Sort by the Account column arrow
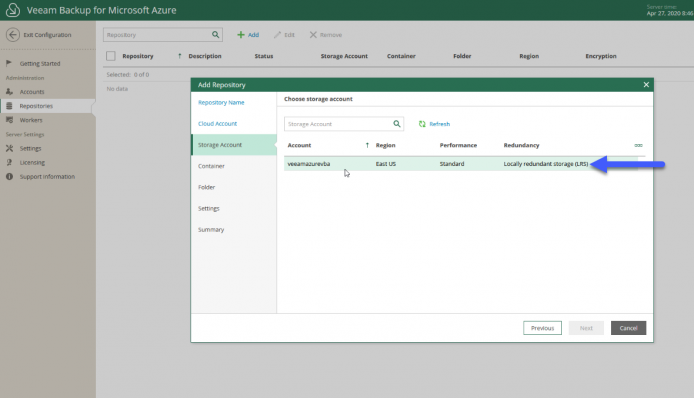 click(x=367, y=145)
